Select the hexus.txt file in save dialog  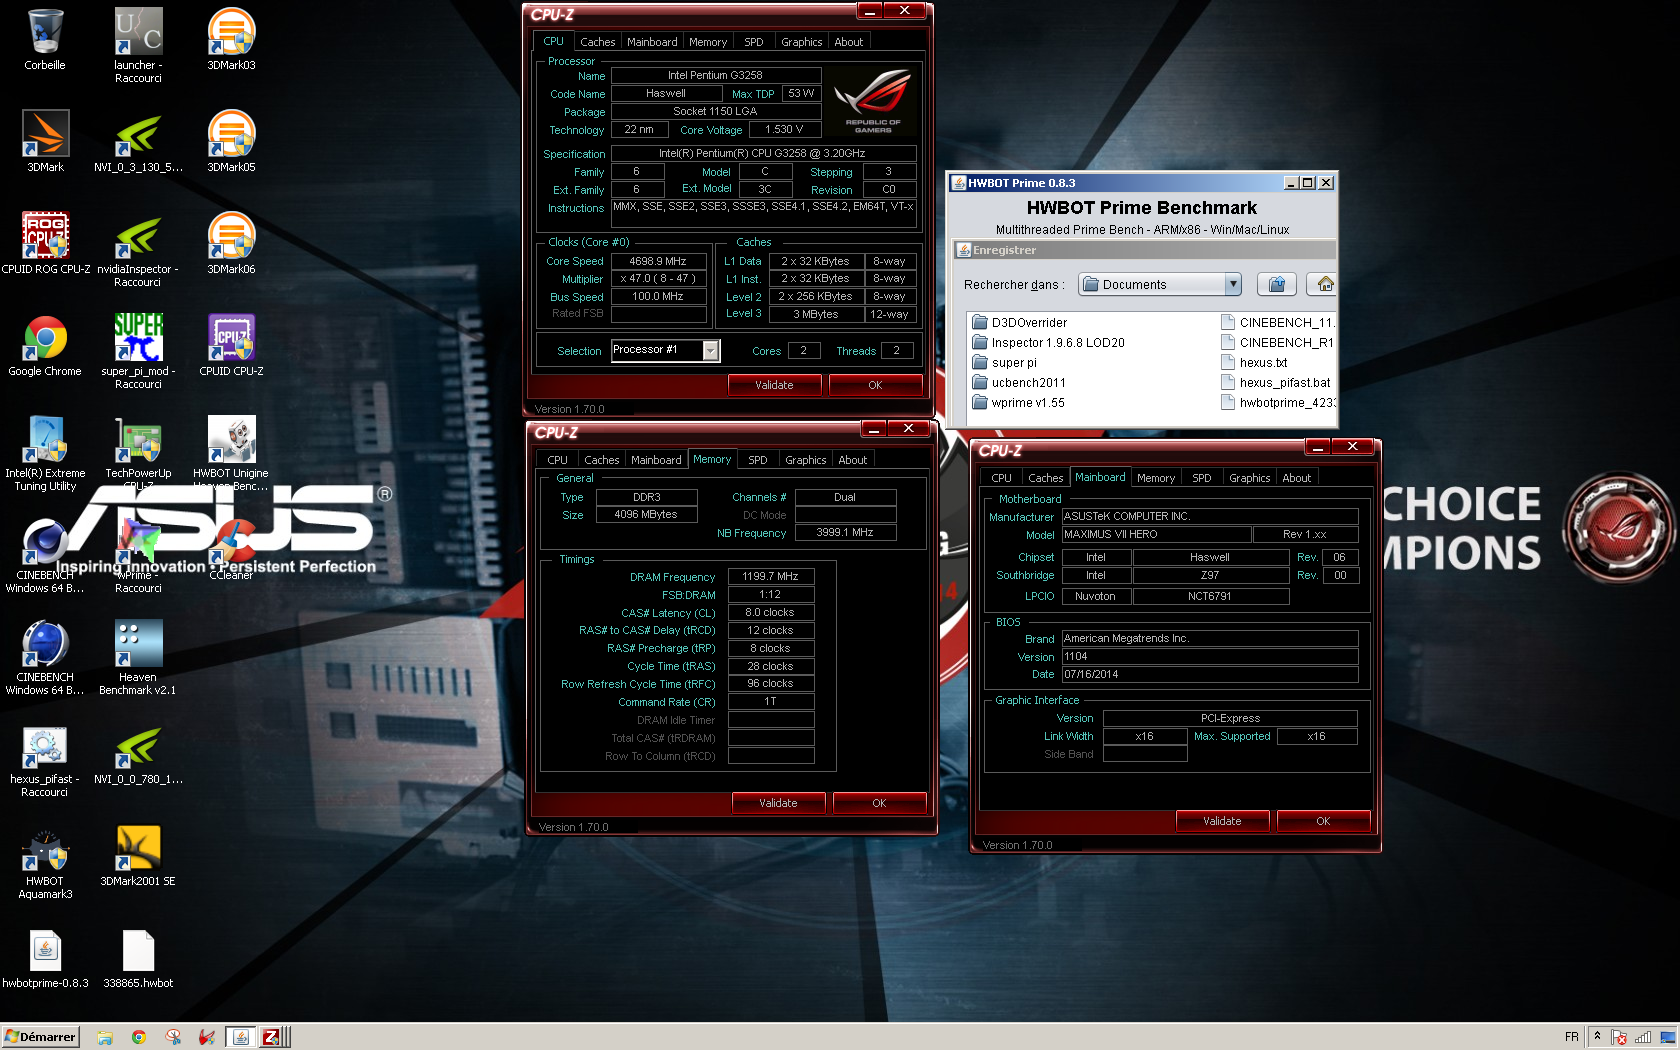[x=1254, y=362]
